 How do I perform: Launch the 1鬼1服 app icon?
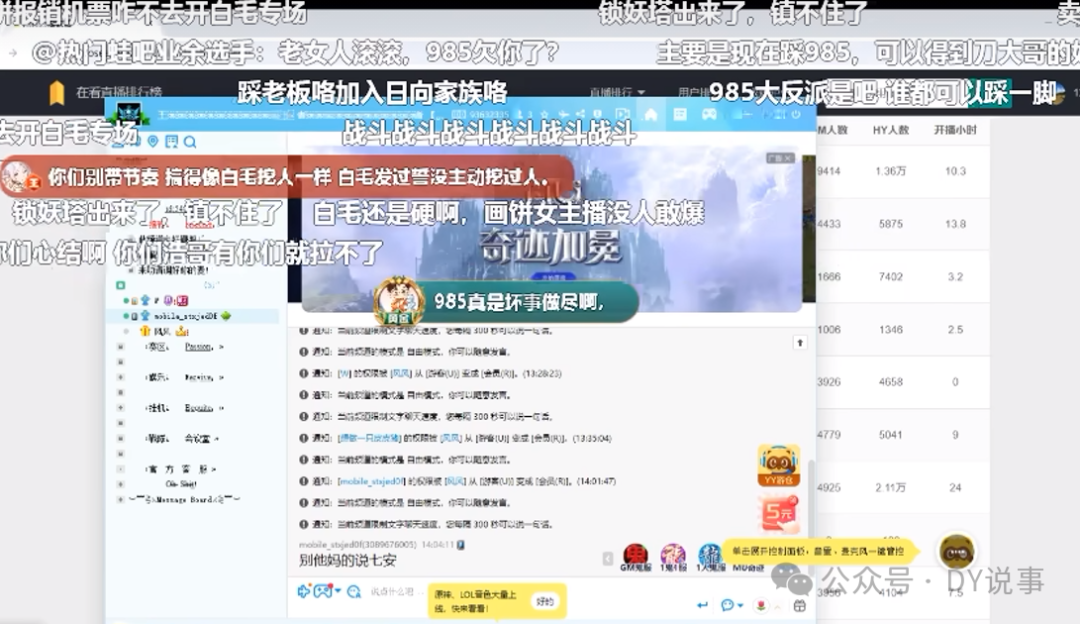tap(673, 557)
